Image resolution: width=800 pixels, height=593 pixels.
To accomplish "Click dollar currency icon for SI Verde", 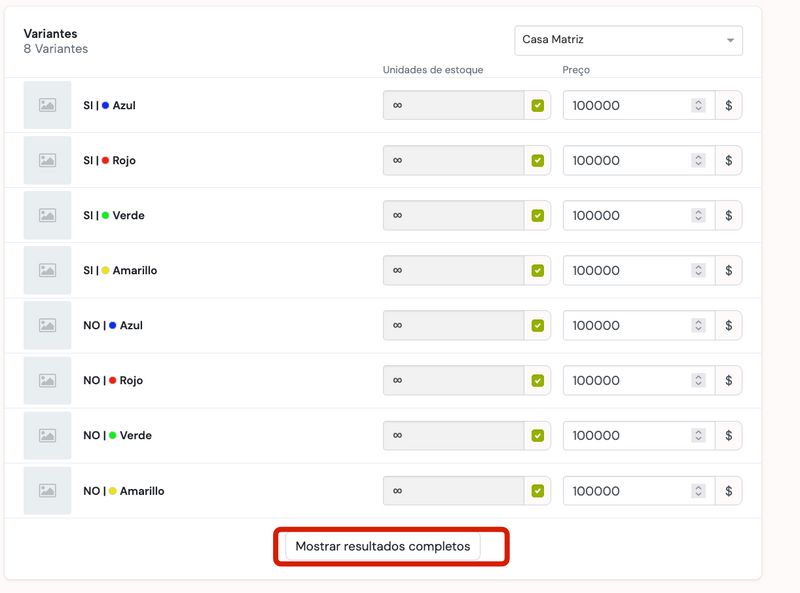I will [729, 215].
